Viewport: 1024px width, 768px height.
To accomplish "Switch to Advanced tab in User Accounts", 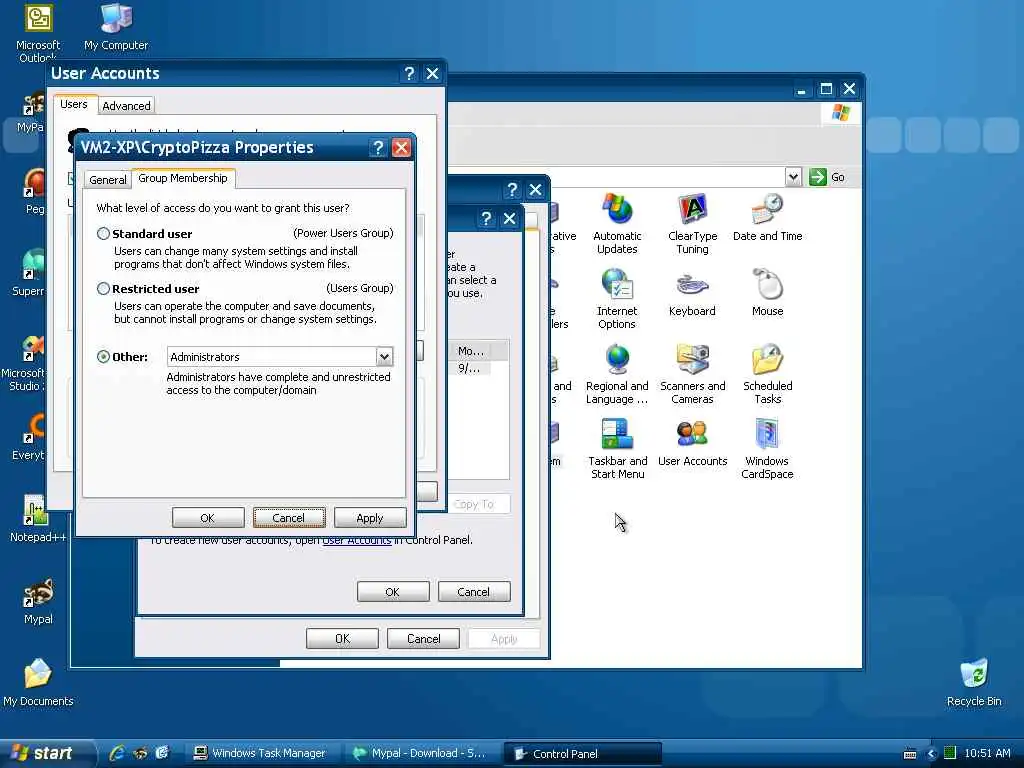I will (126, 106).
